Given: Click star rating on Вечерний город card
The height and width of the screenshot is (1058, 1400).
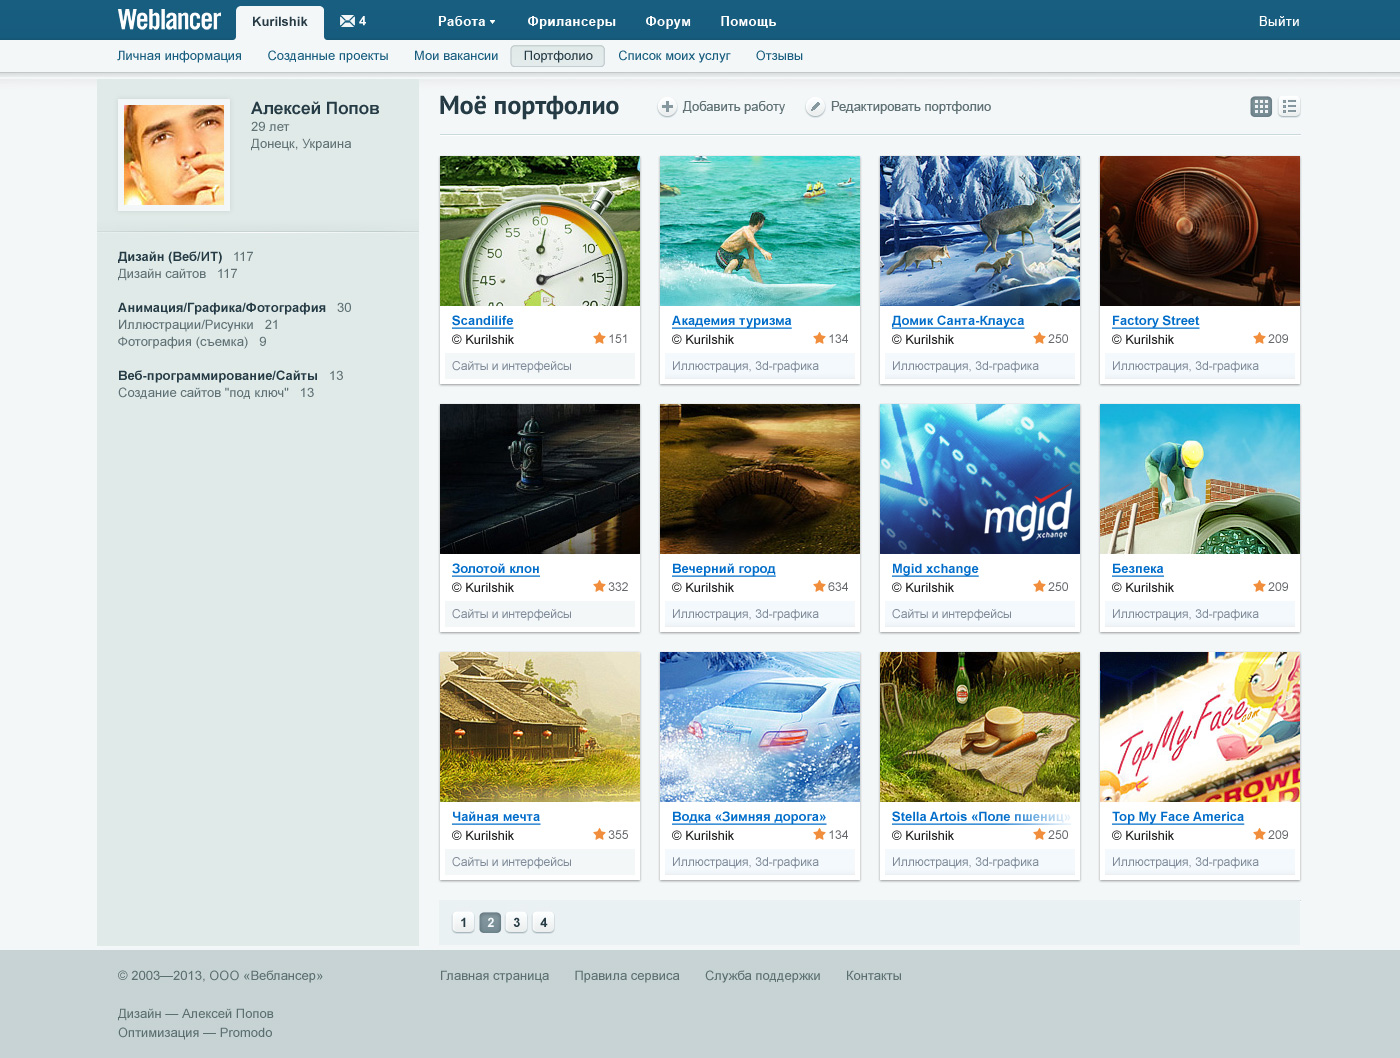Looking at the screenshot, I should (x=819, y=587).
